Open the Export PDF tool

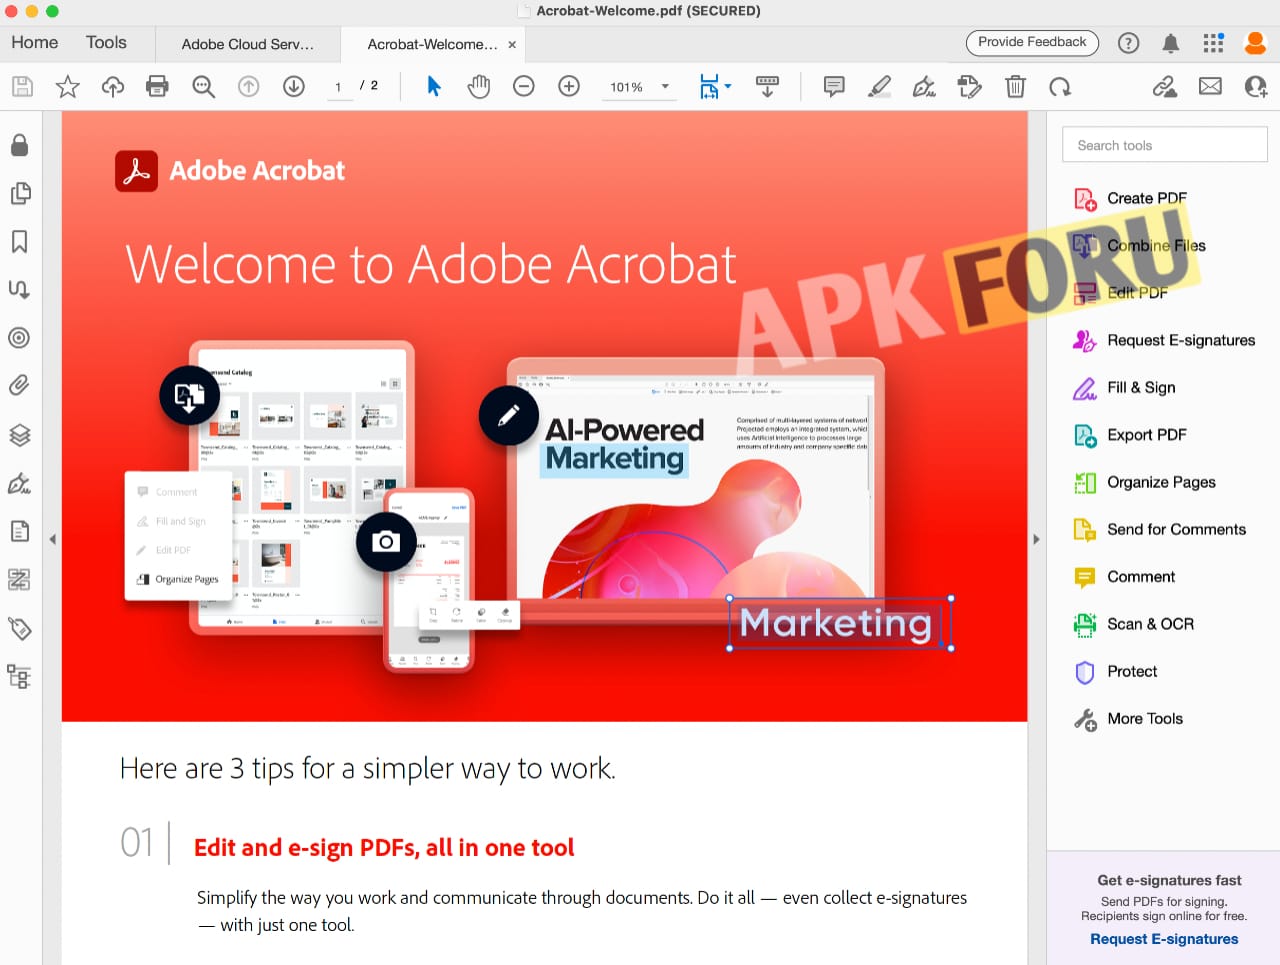click(1146, 435)
